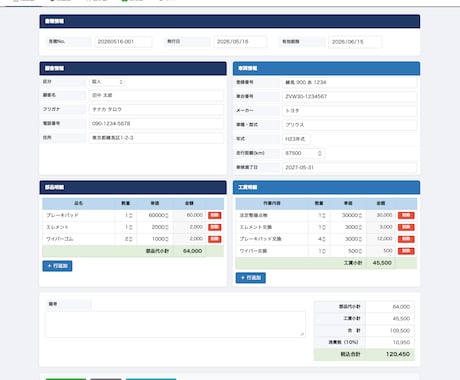Click the ワイパーゴム part name cell
Image resolution: width=460 pixels, height=380 pixels.
(x=79, y=239)
